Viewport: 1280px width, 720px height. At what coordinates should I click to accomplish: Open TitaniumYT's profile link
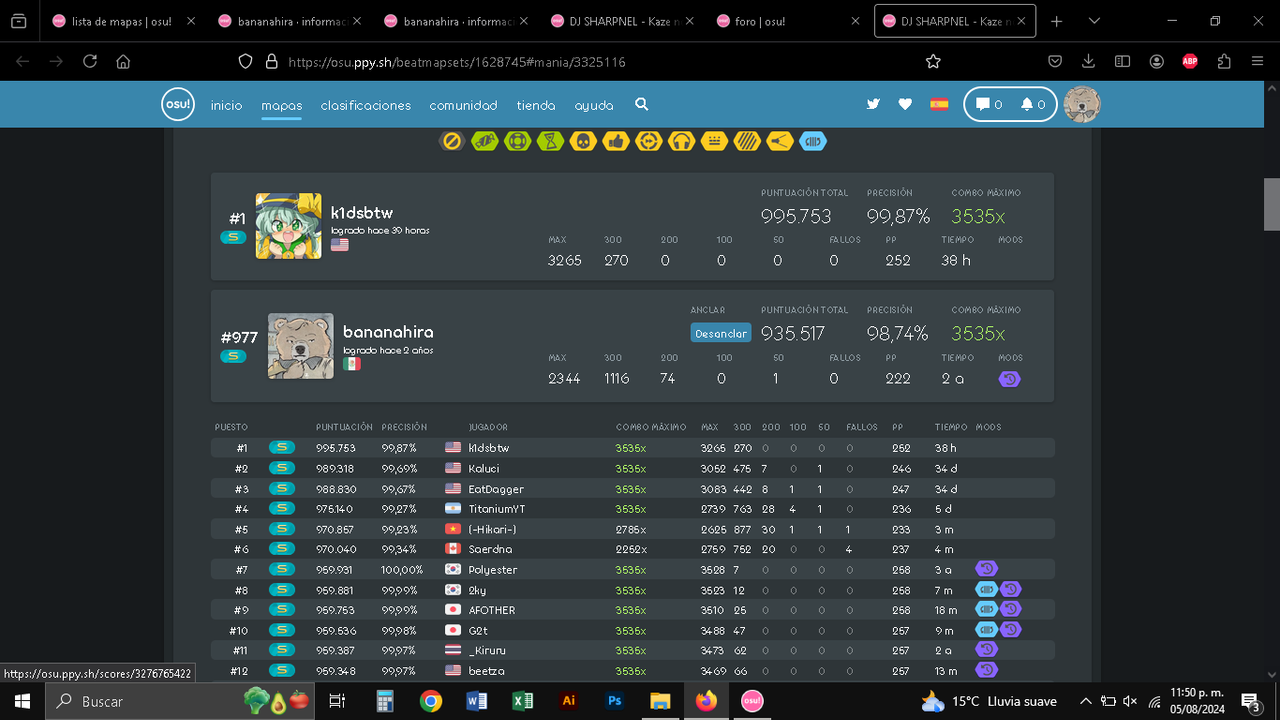click(497, 509)
